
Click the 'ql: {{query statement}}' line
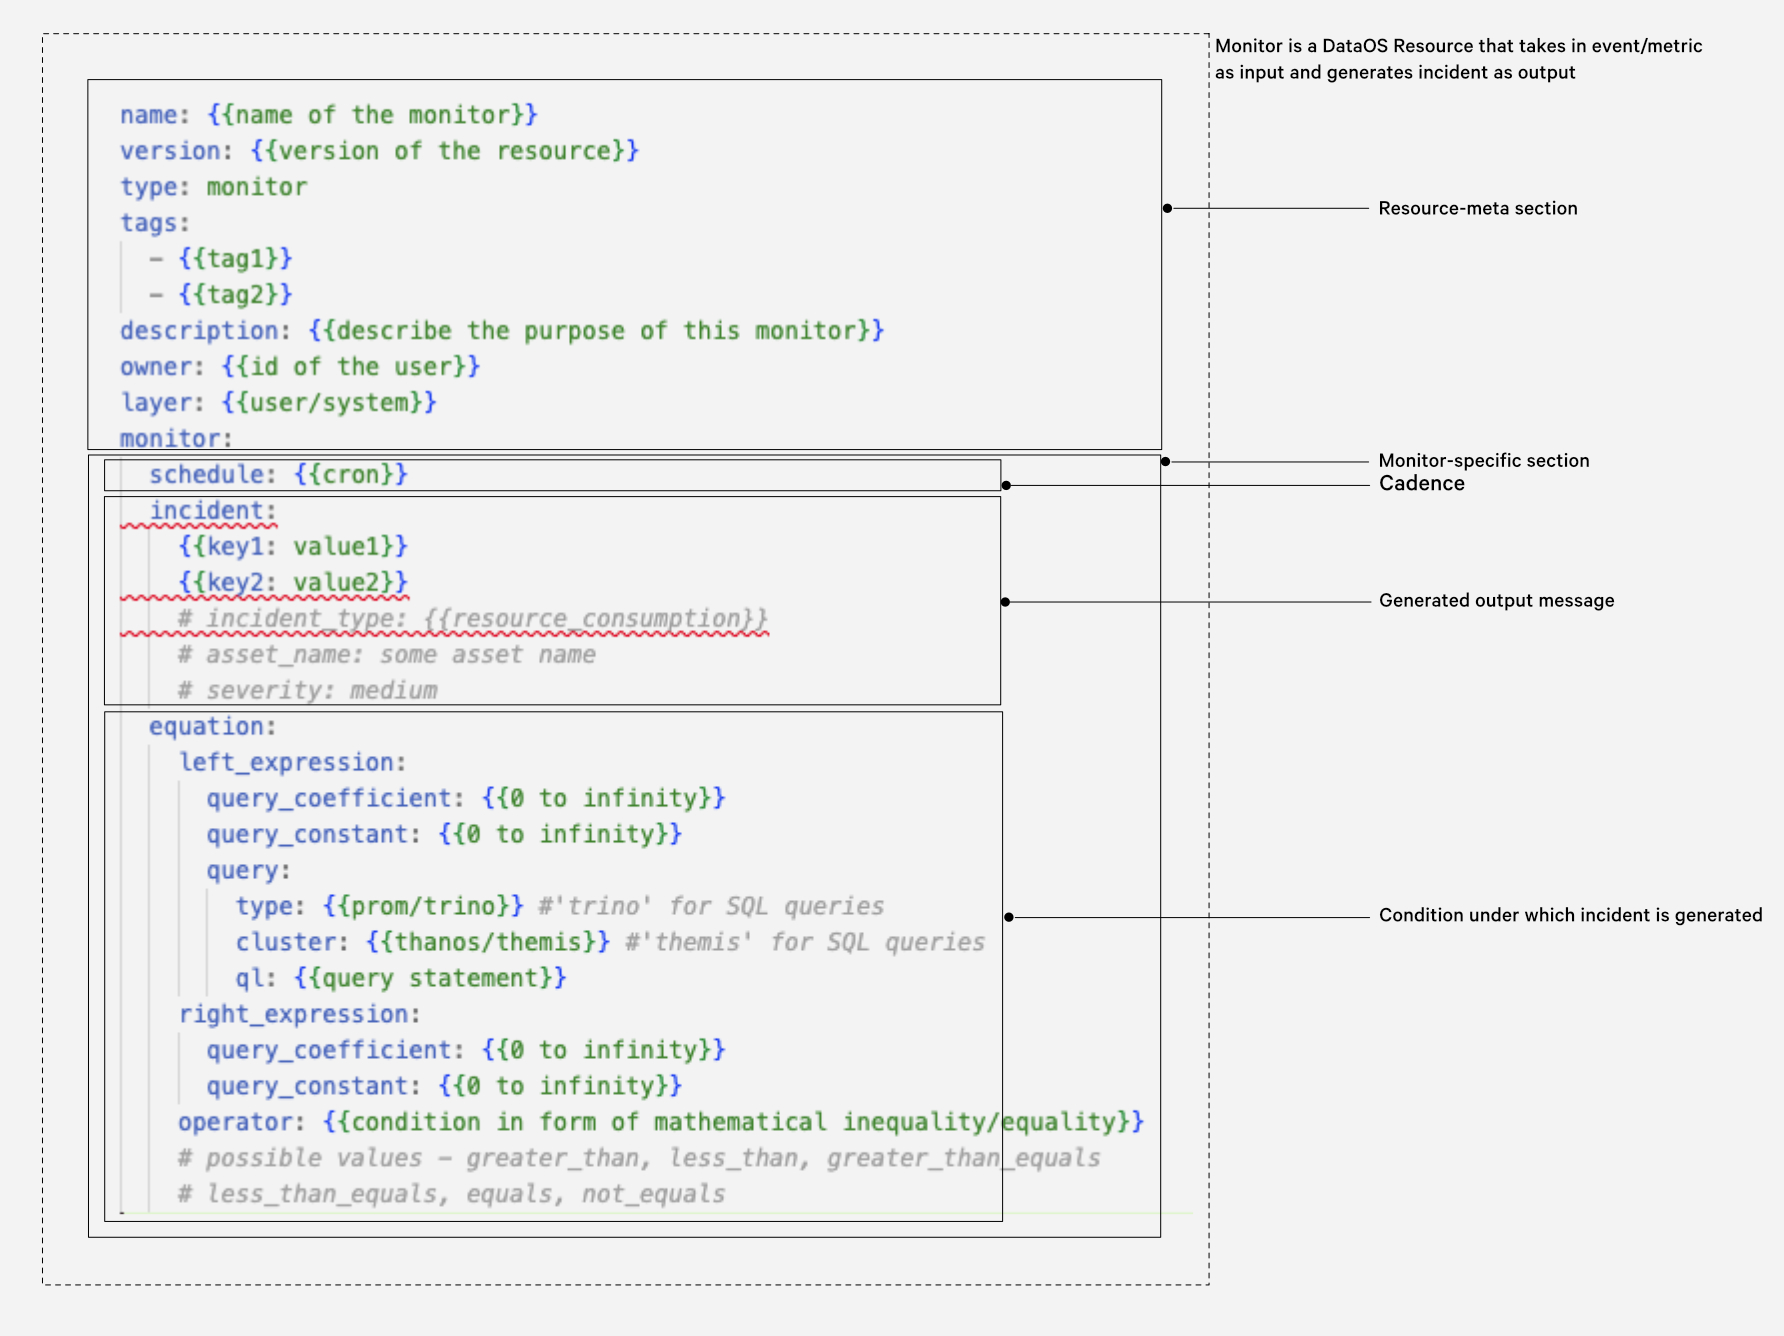pos(400,978)
